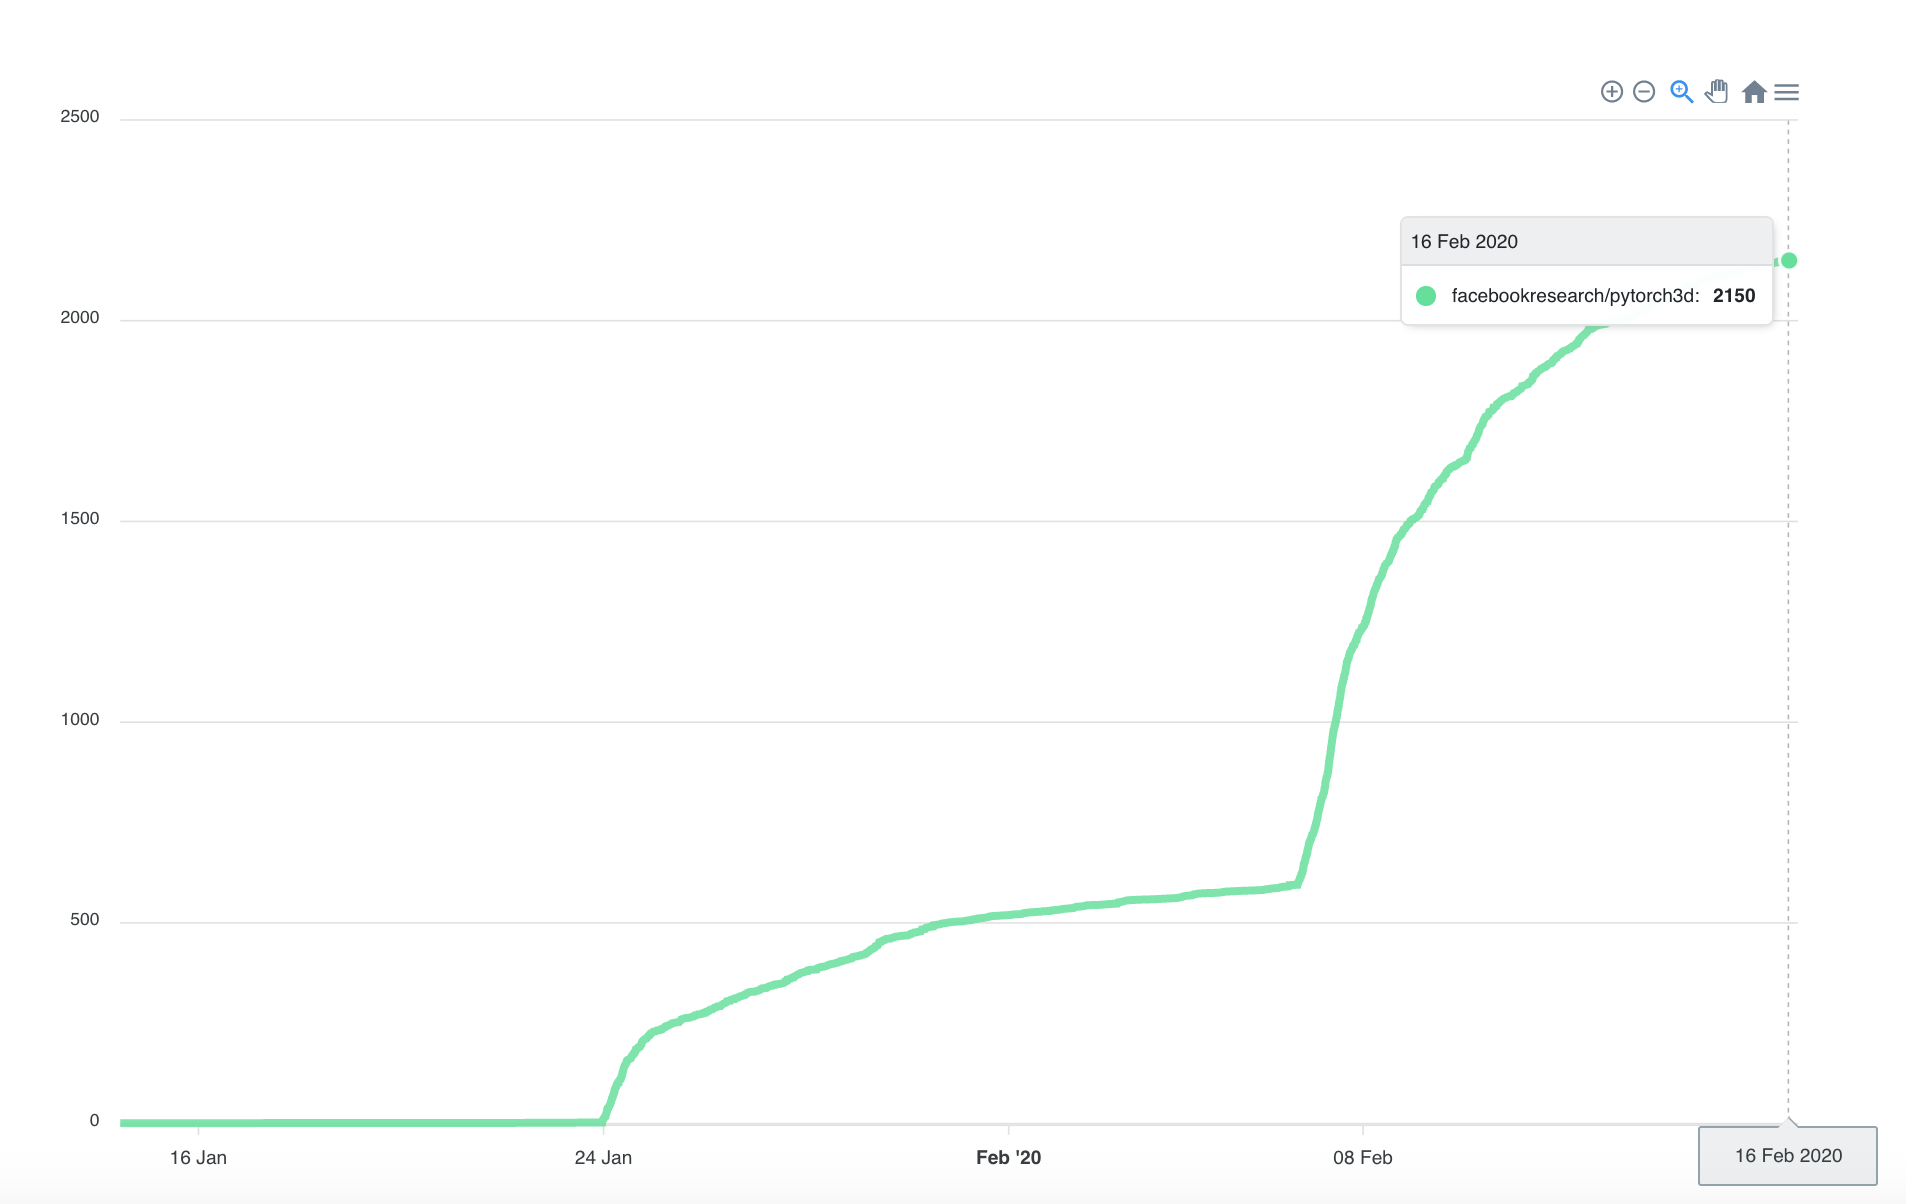Click the 500 y-axis label
1906x1204 pixels.
85,920
